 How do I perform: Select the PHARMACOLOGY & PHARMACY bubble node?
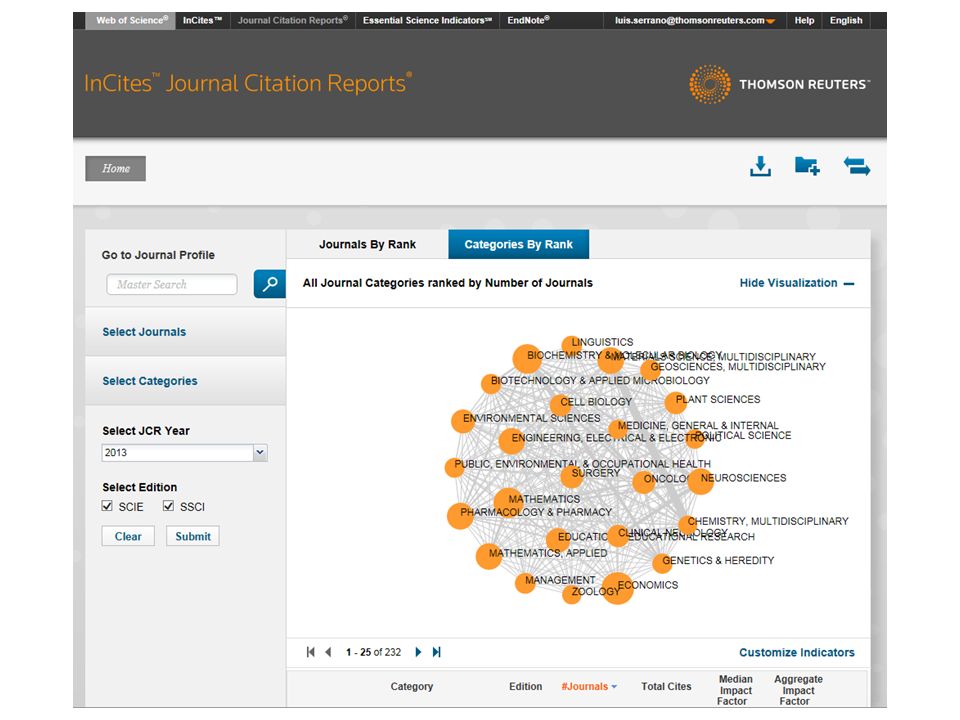click(x=461, y=516)
